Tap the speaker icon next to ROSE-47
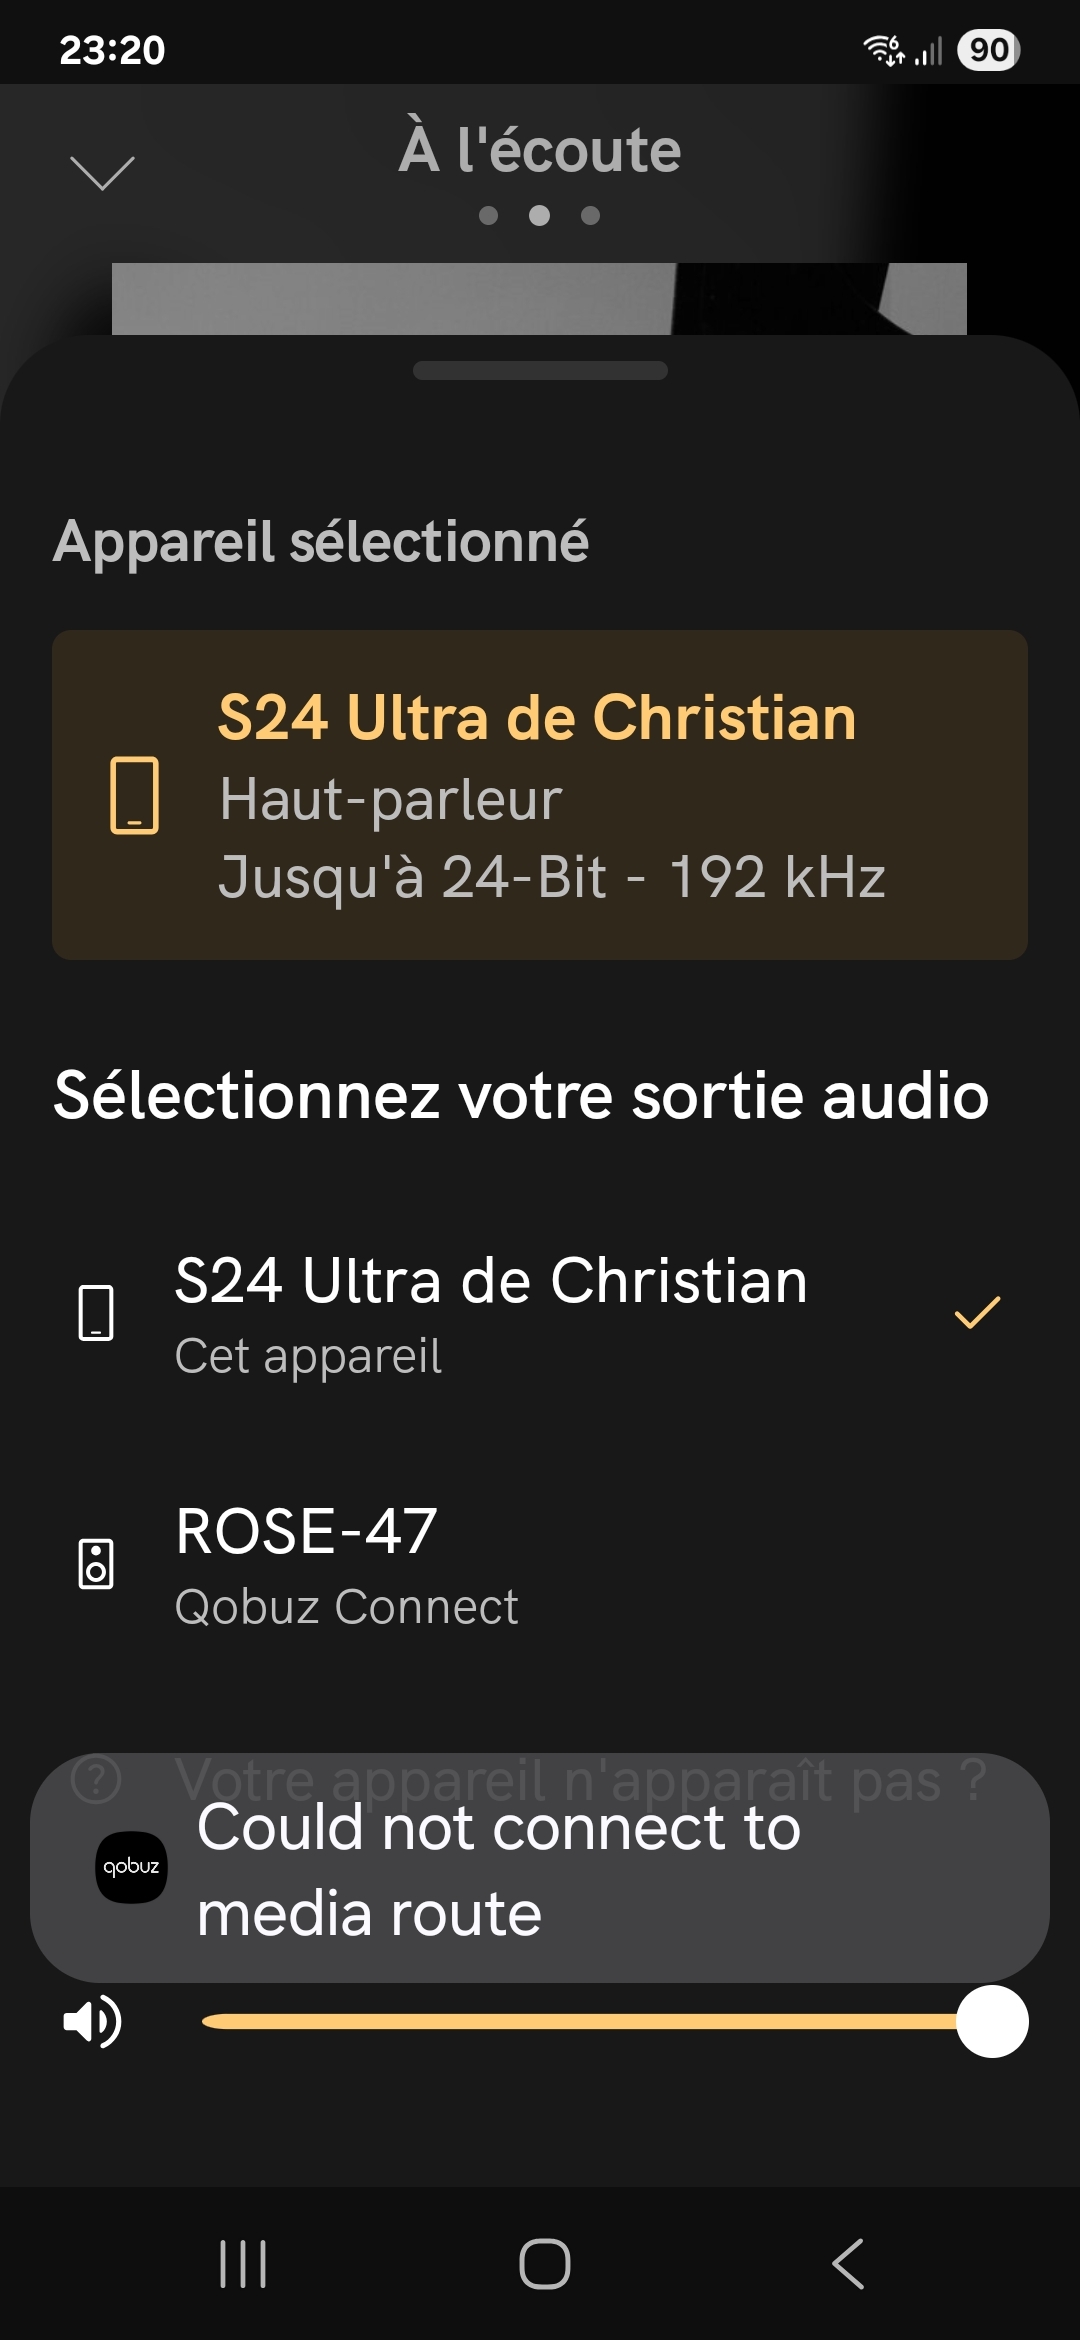The image size is (1080, 2340). point(96,1564)
